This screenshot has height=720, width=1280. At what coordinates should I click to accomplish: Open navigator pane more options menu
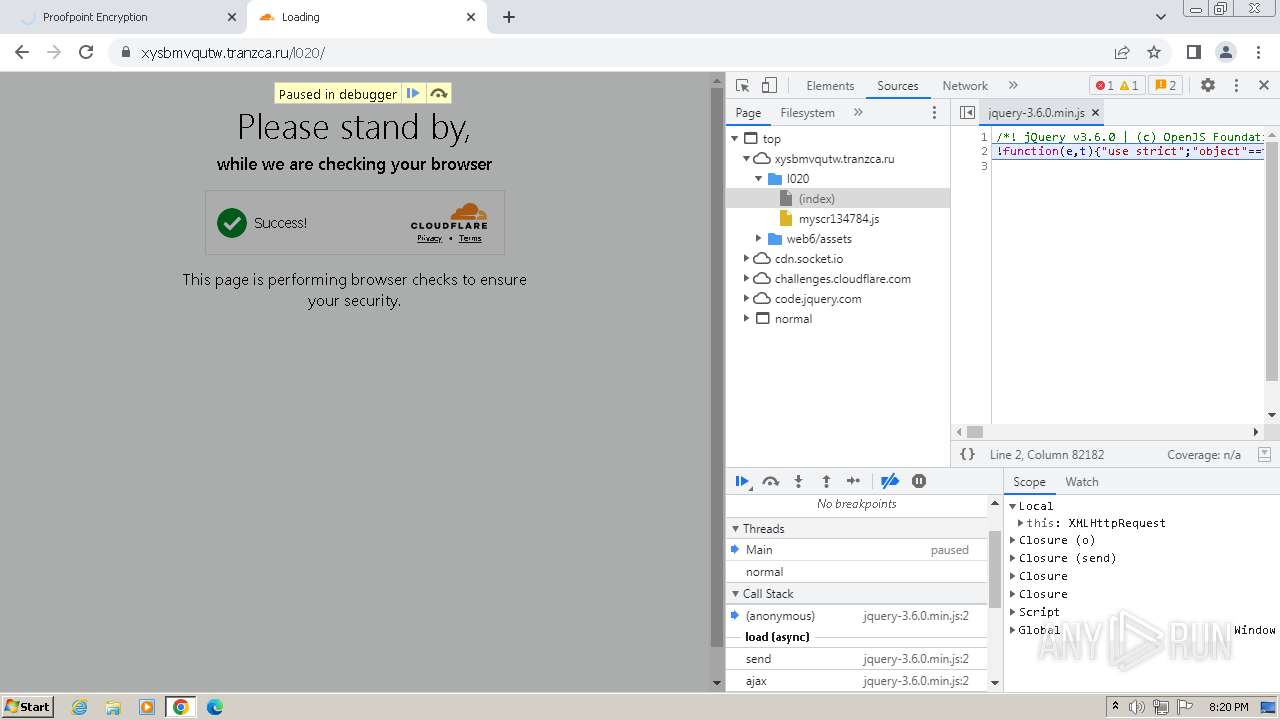[x=935, y=113]
